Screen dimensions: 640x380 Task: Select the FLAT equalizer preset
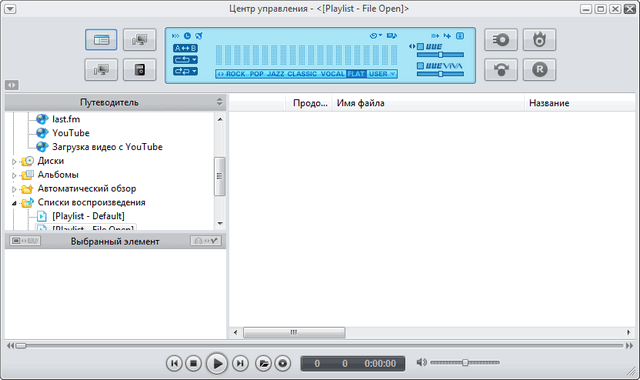coord(356,74)
